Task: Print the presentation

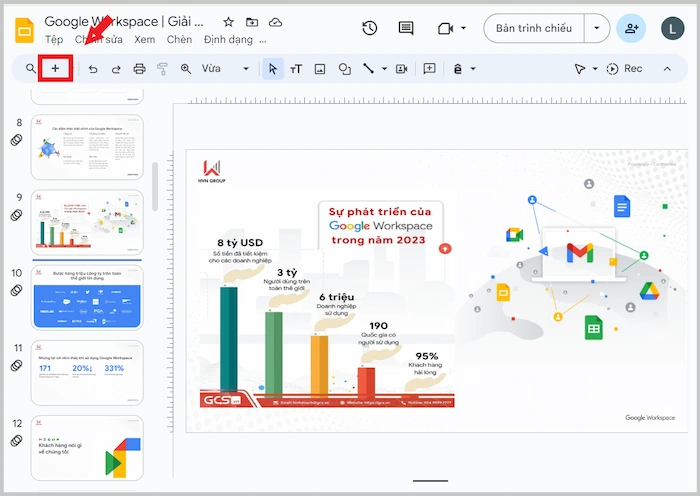Action: click(x=139, y=69)
